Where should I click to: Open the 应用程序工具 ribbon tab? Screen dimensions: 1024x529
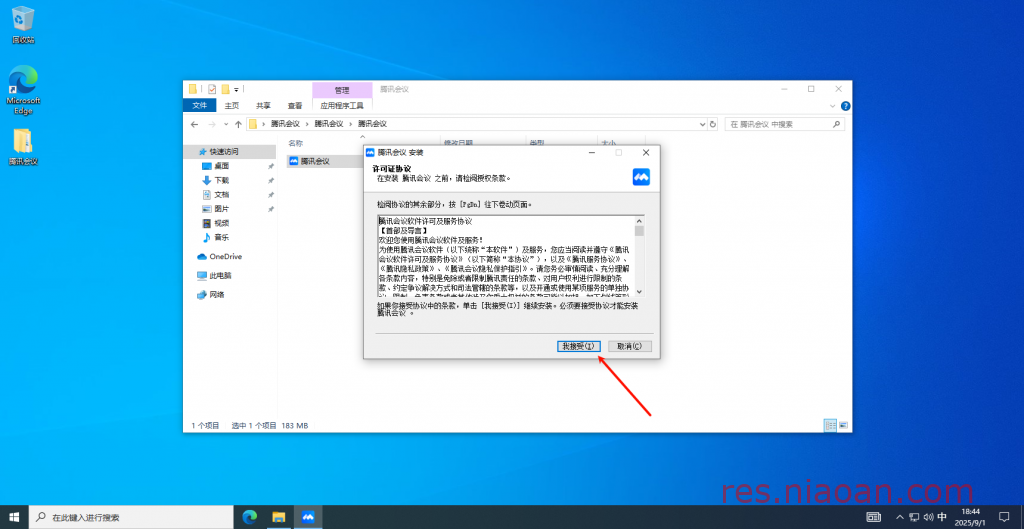click(x=342, y=105)
